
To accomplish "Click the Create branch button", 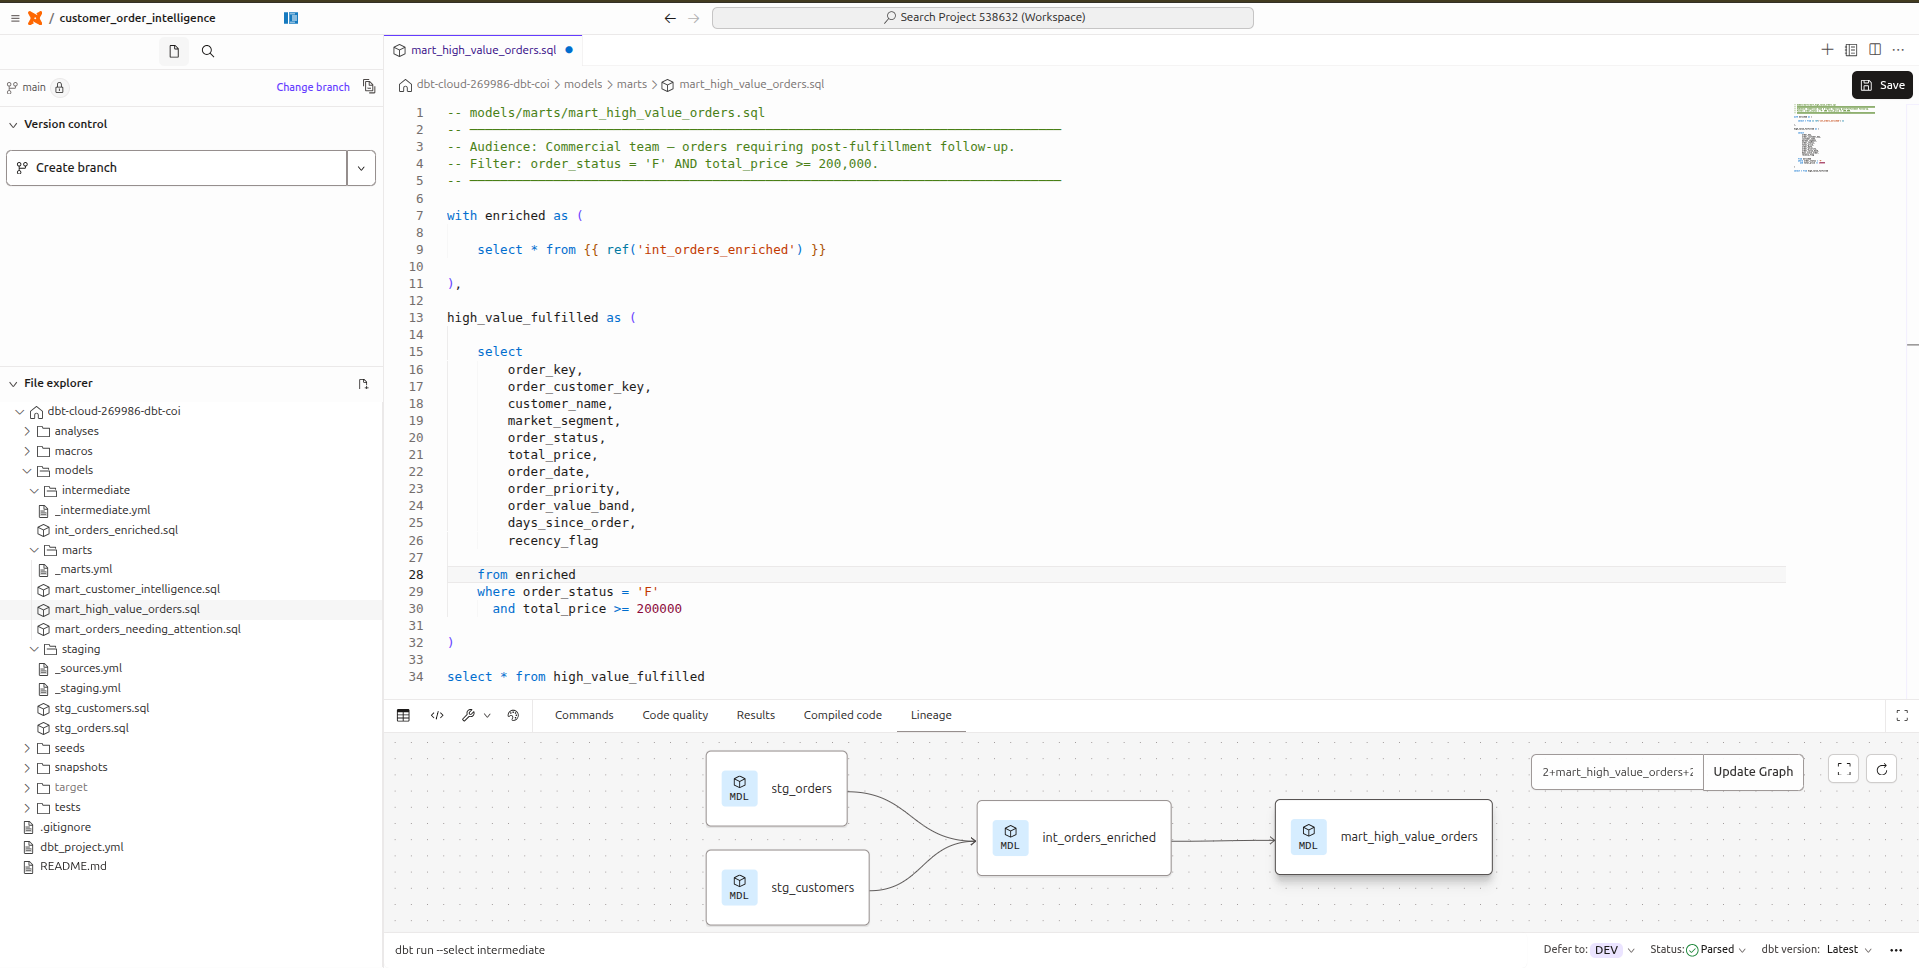I will coord(177,168).
